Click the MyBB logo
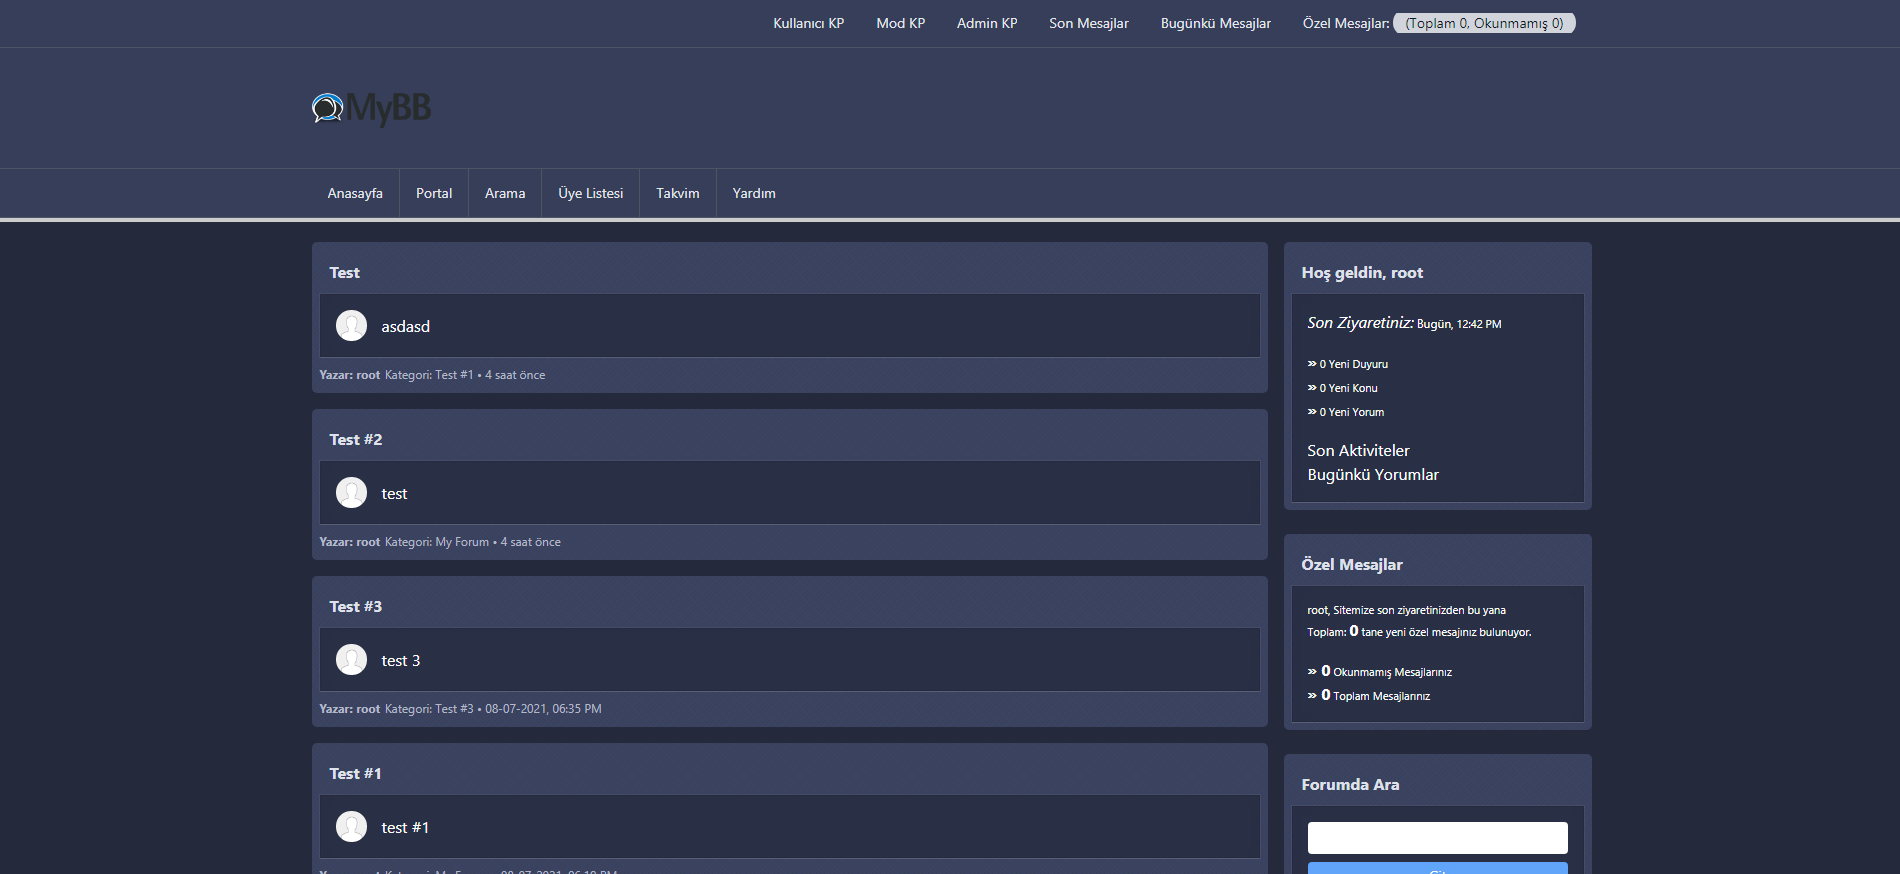Viewport: 1900px width, 874px height. point(371,108)
